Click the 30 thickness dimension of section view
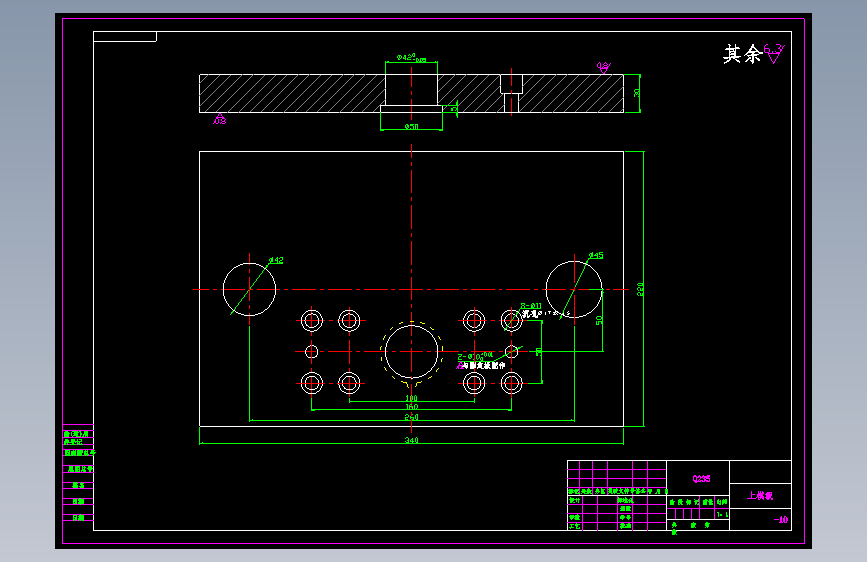867x562 pixels. click(636, 93)
